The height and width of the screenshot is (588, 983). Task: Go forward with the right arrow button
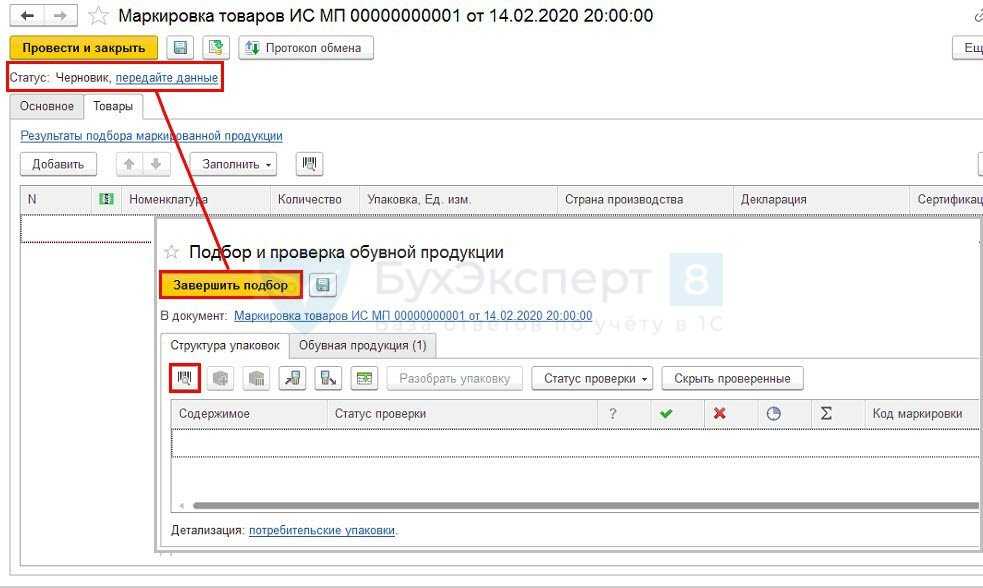[60, 16]
